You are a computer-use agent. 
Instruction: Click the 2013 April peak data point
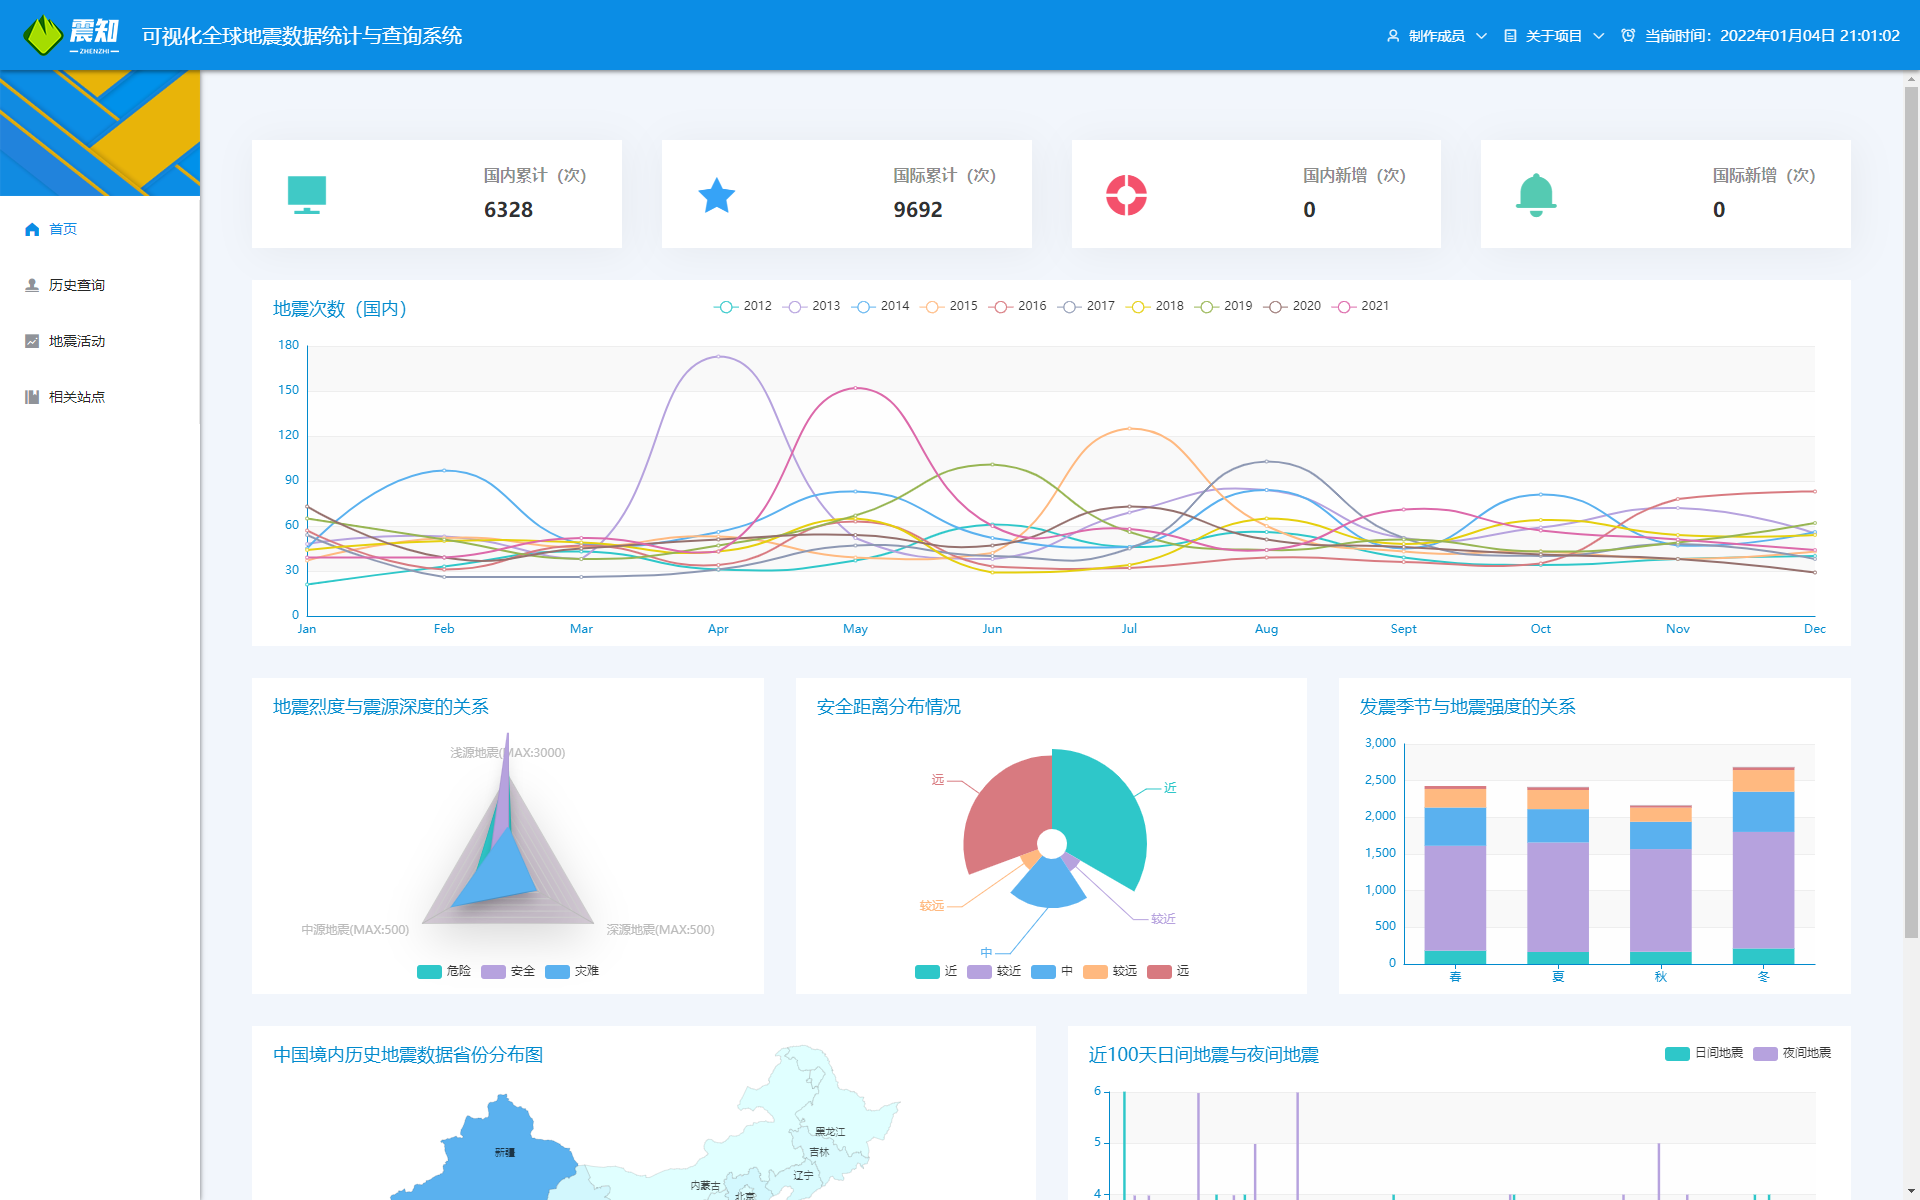pos(718,356)
